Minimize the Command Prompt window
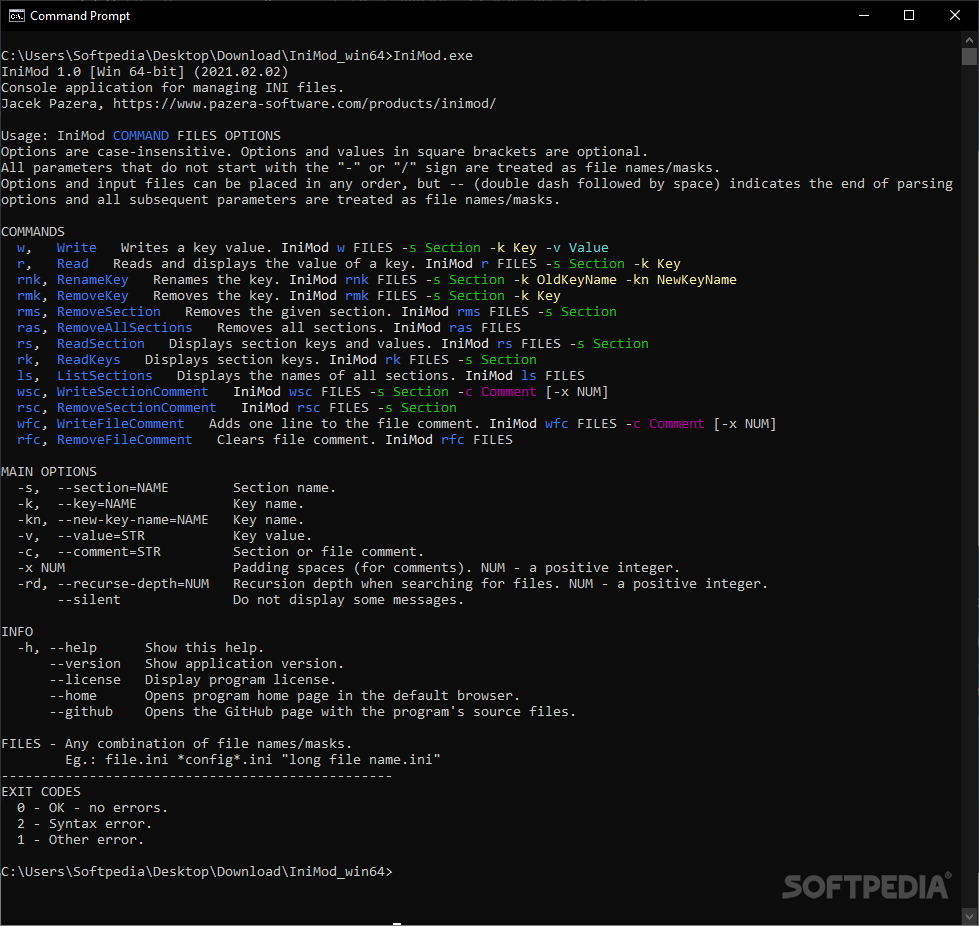Viewport: 979px width, 926px height. (864, 16)
